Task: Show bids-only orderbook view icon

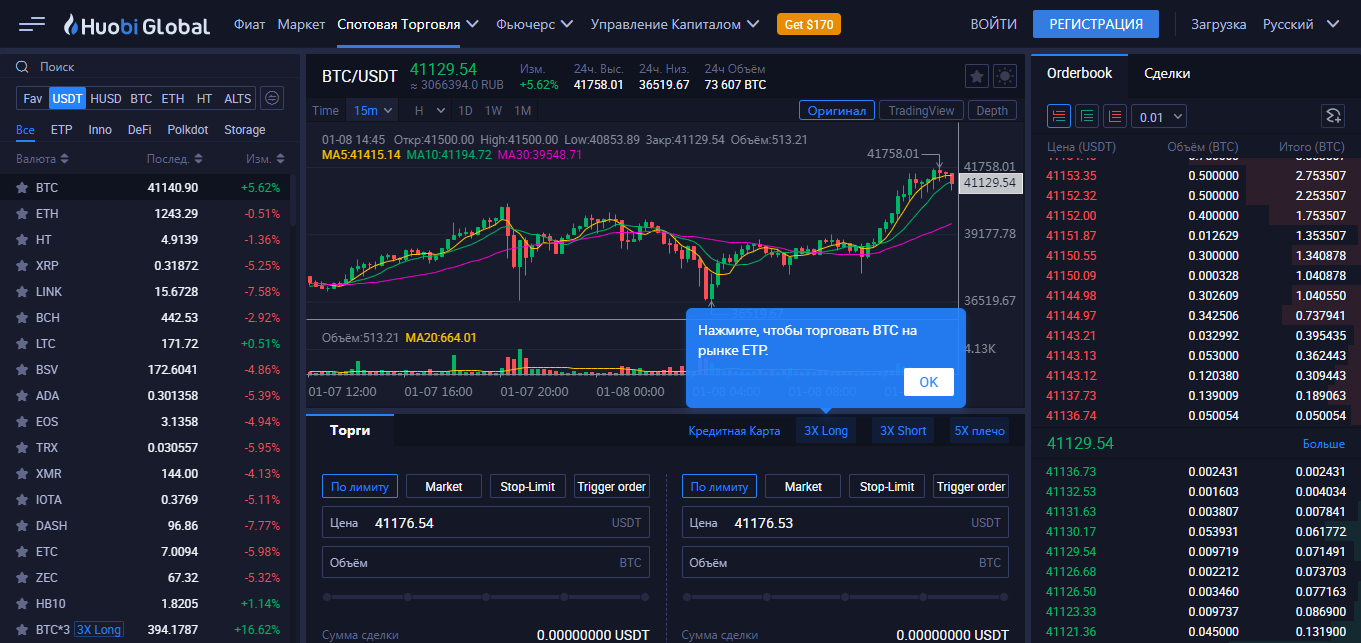Action: click(x=1087, y=116)
